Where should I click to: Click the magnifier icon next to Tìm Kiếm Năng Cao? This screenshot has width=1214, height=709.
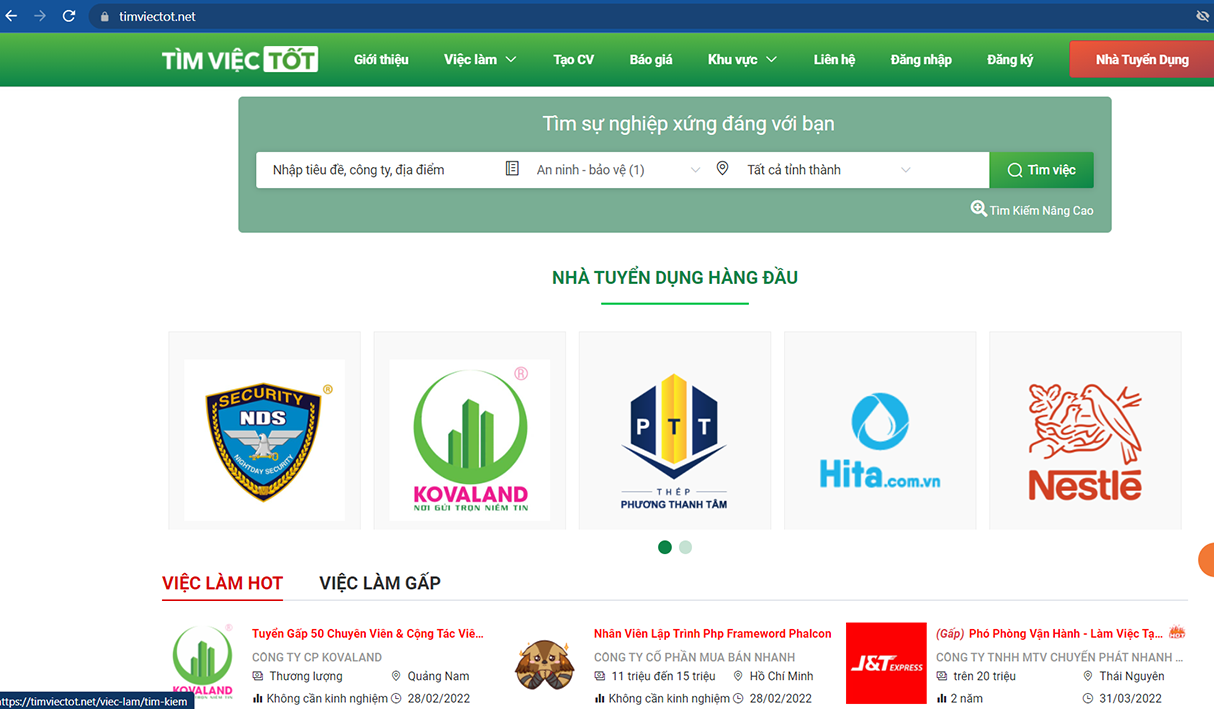[x=977, y=209]
